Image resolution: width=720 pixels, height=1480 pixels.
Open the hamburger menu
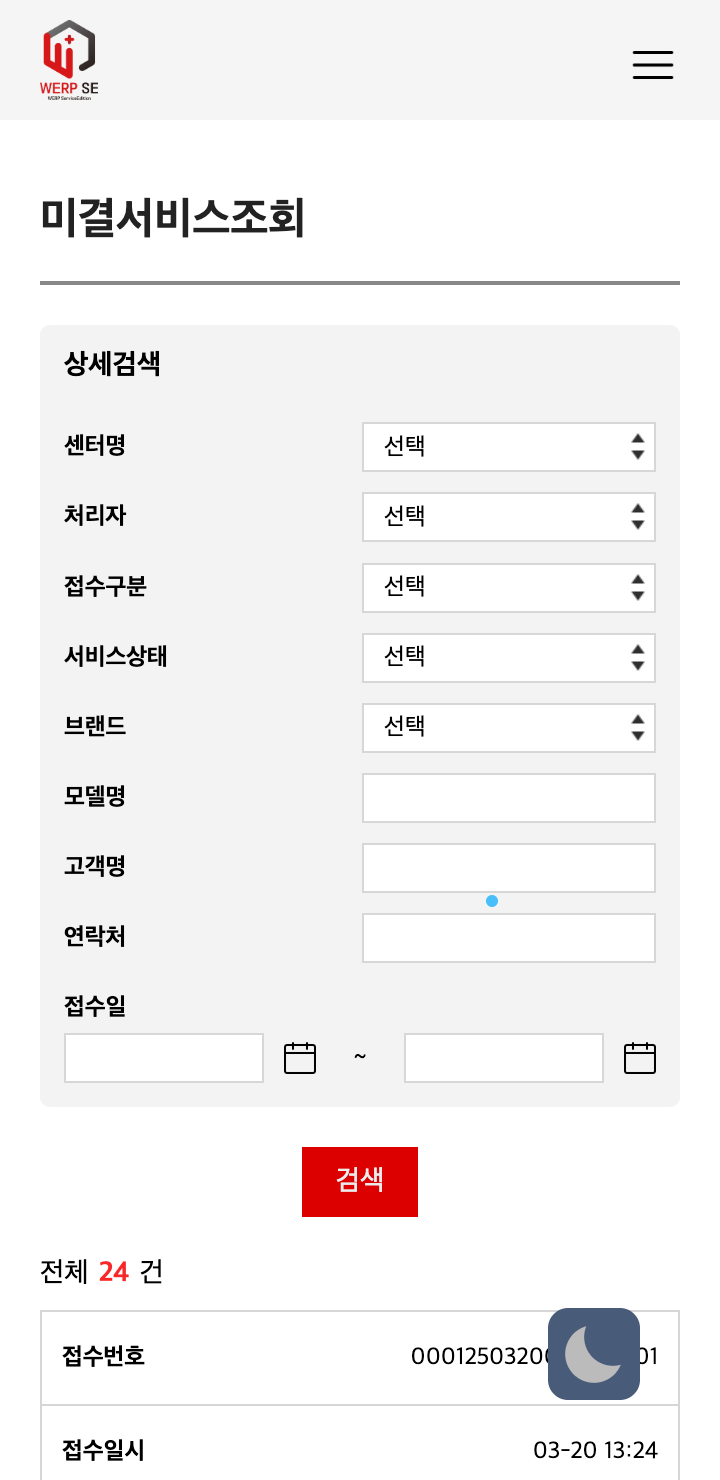(x=653, y=64)
